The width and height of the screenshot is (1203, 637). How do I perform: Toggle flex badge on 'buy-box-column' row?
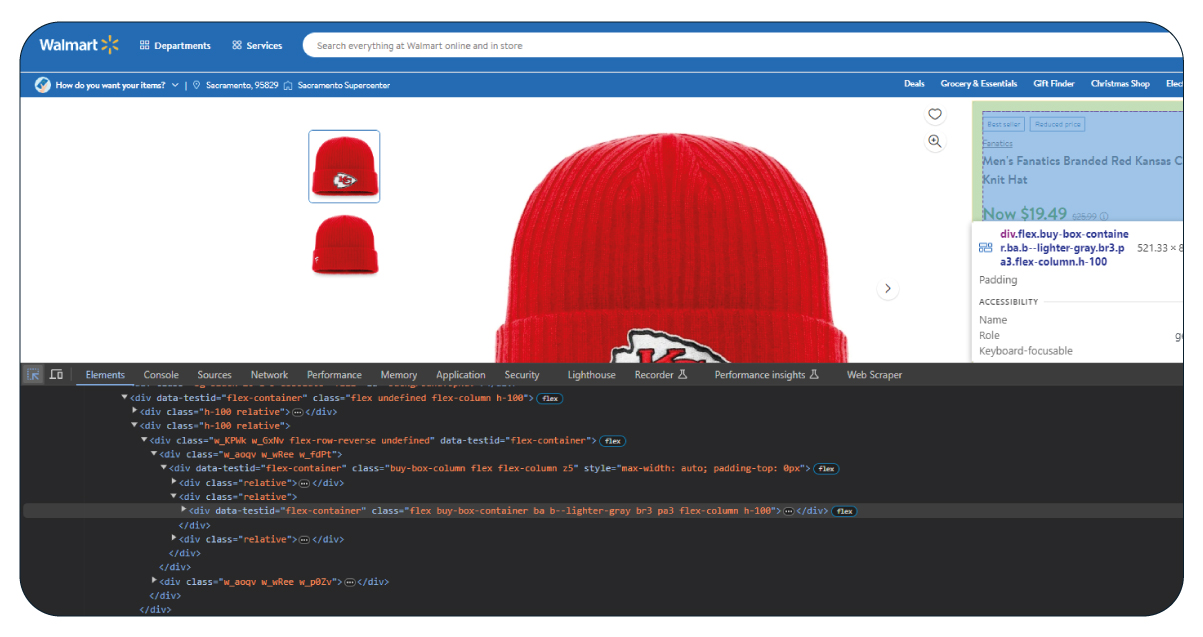pyautogui.click(x=825, y=469)
